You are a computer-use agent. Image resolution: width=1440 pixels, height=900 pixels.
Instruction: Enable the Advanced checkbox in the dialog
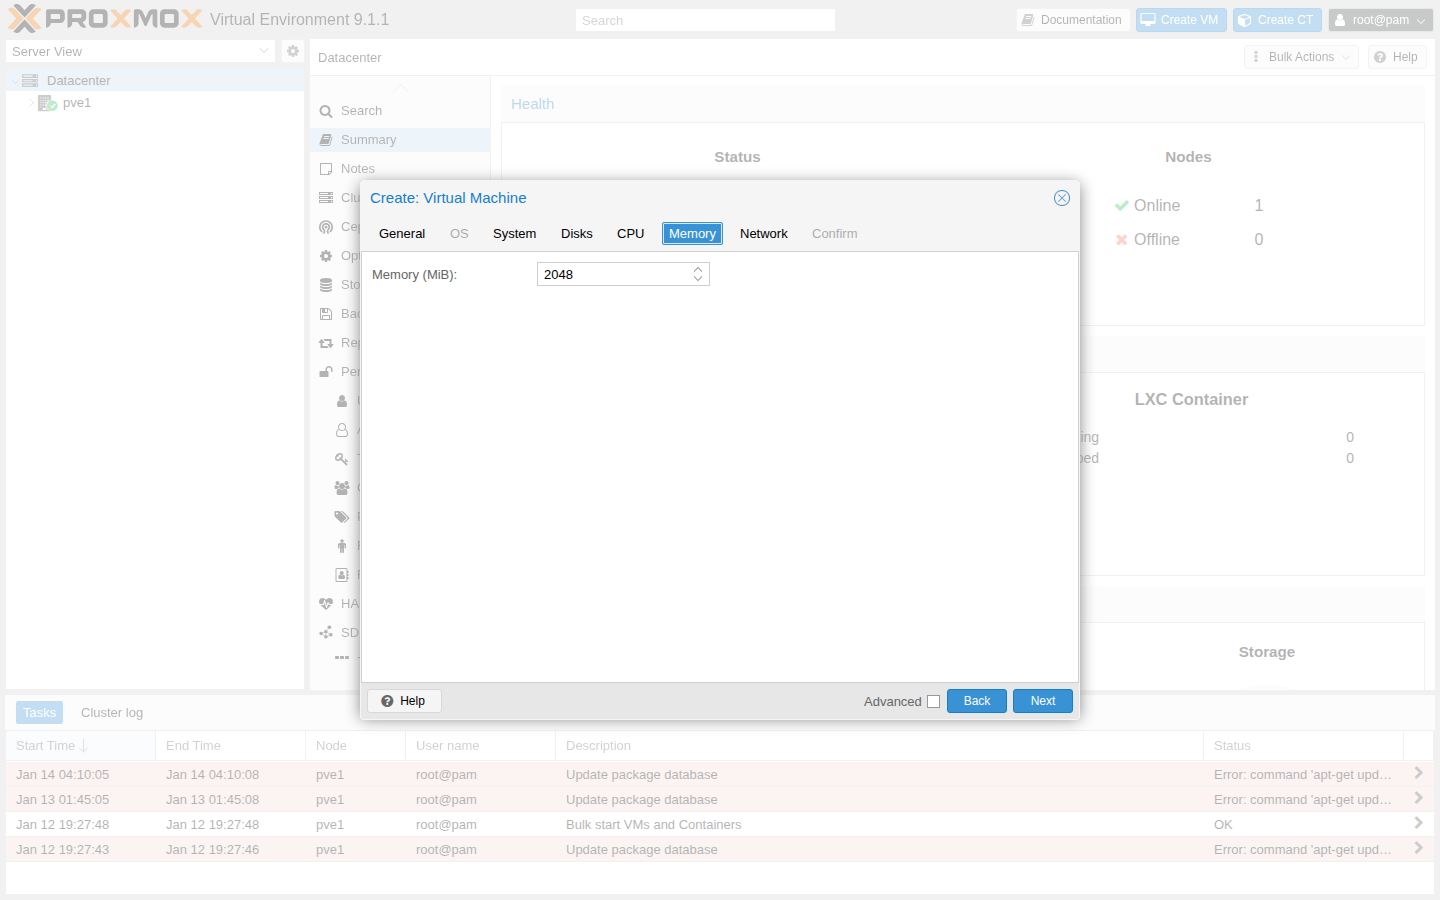(x=934, y=701)
